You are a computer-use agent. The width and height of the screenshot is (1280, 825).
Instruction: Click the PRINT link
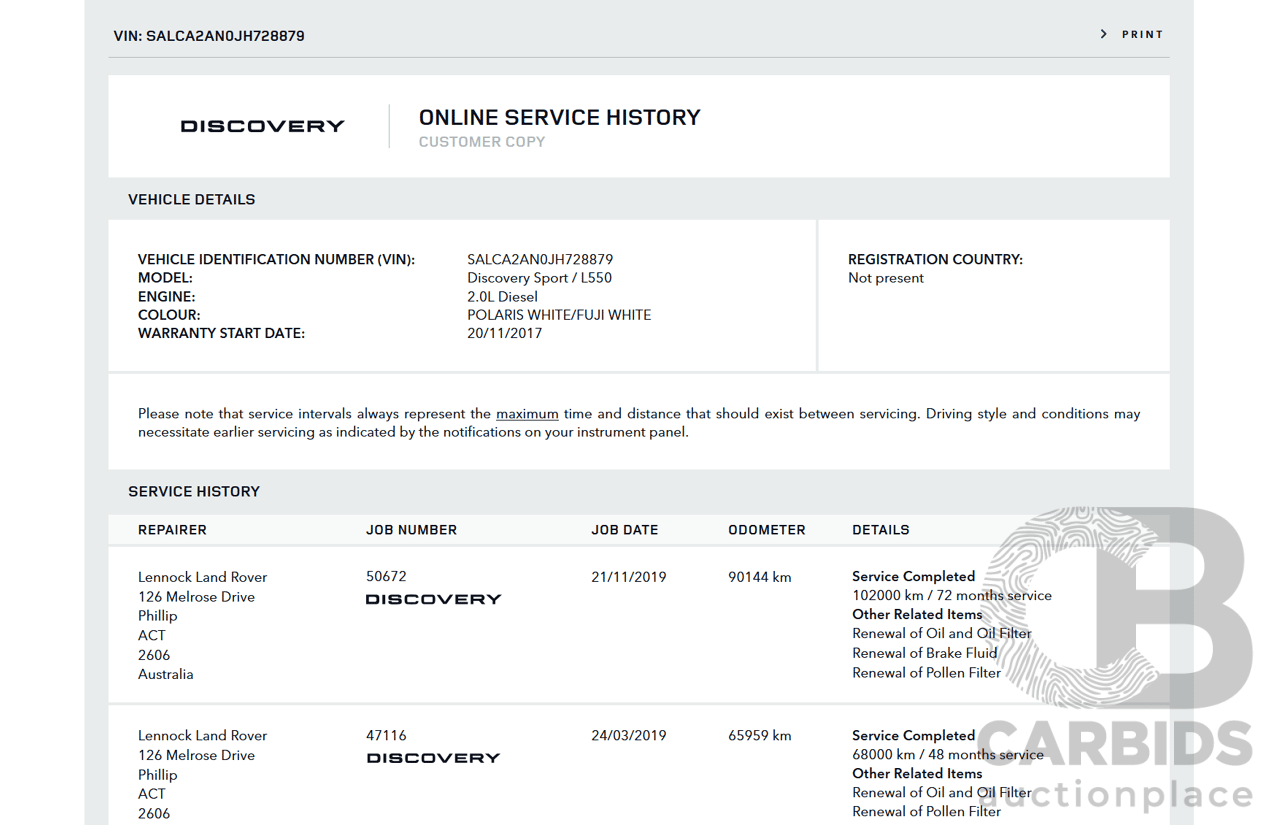point(1142,35)
